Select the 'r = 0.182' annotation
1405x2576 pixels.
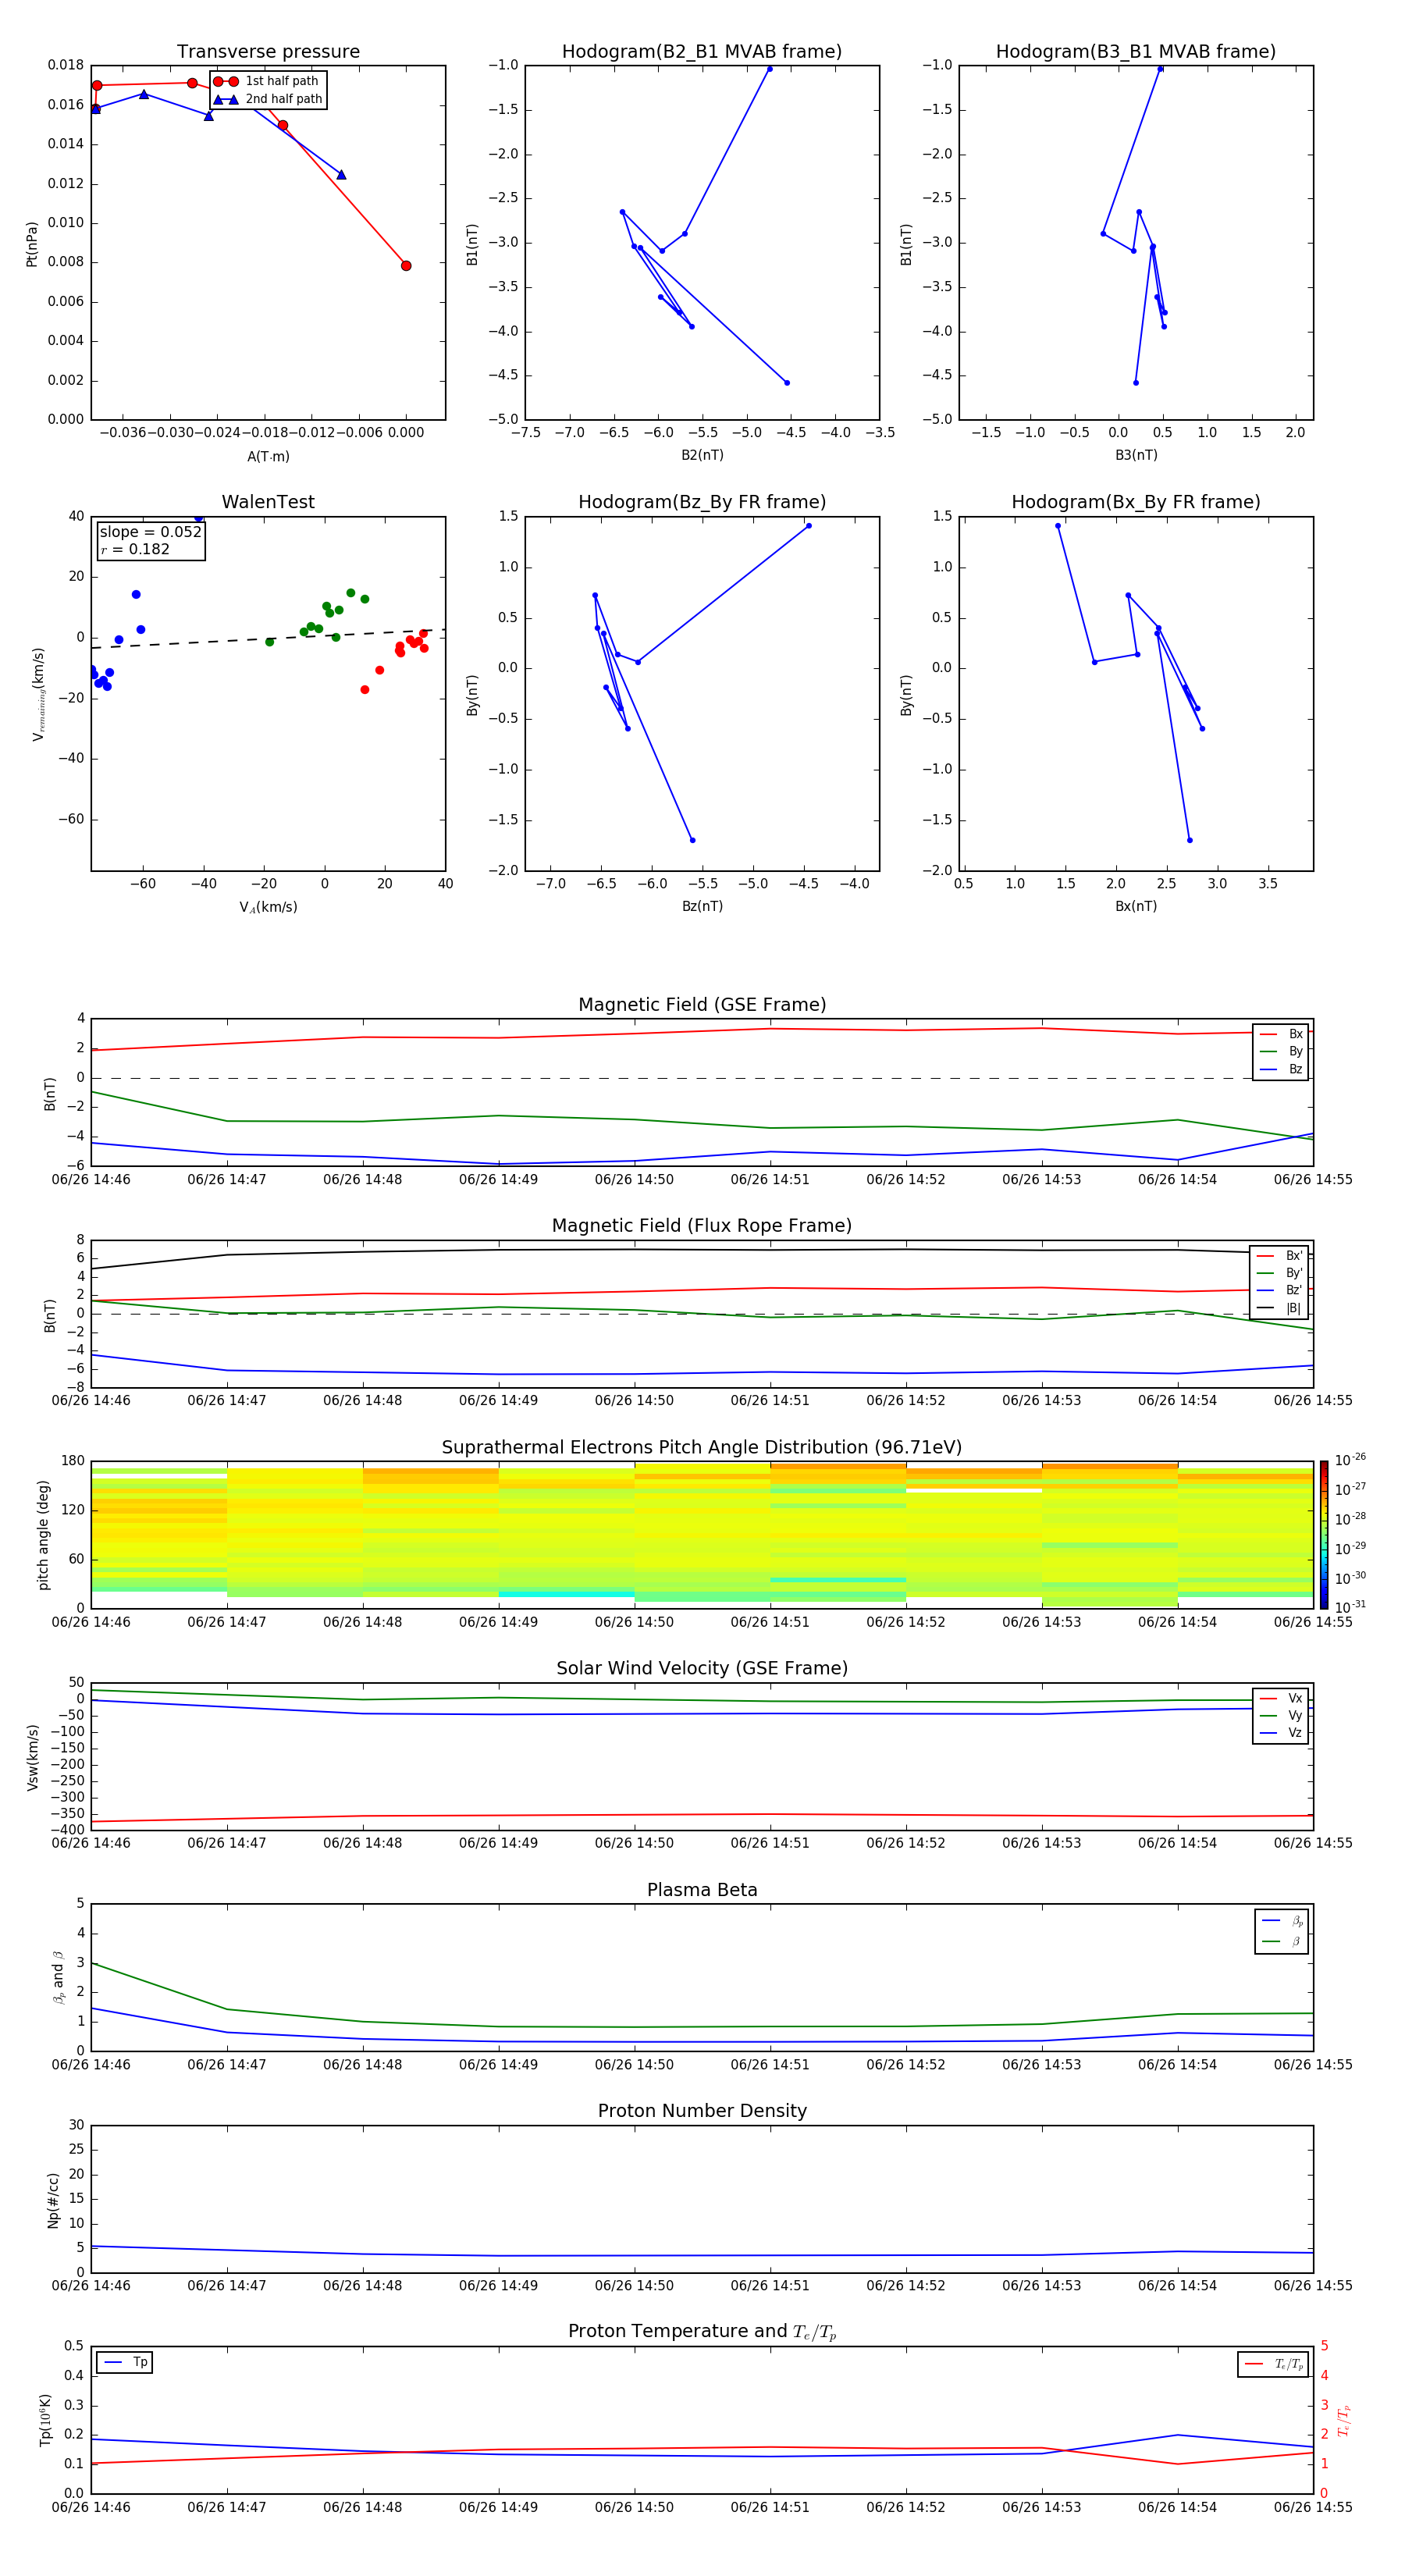click(135, 549)
